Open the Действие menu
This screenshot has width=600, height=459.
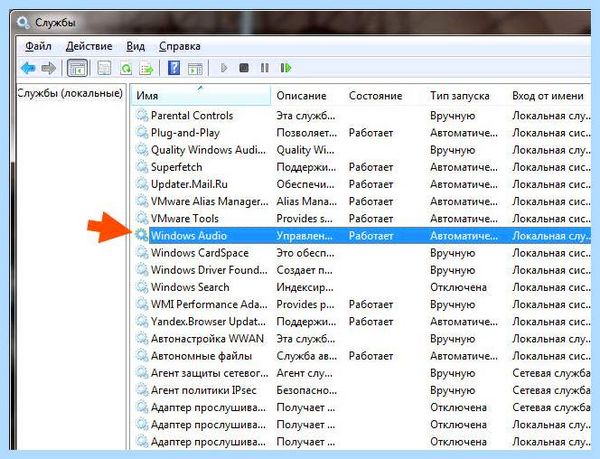tap(89, 46)
